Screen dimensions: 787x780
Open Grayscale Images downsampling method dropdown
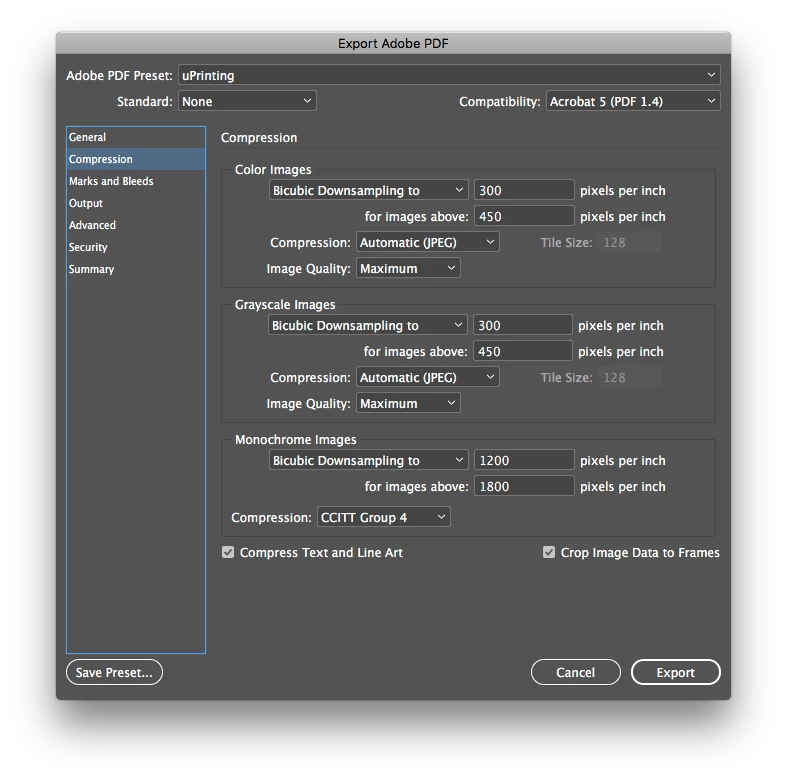pyautogui.click(x=367, y=325)
